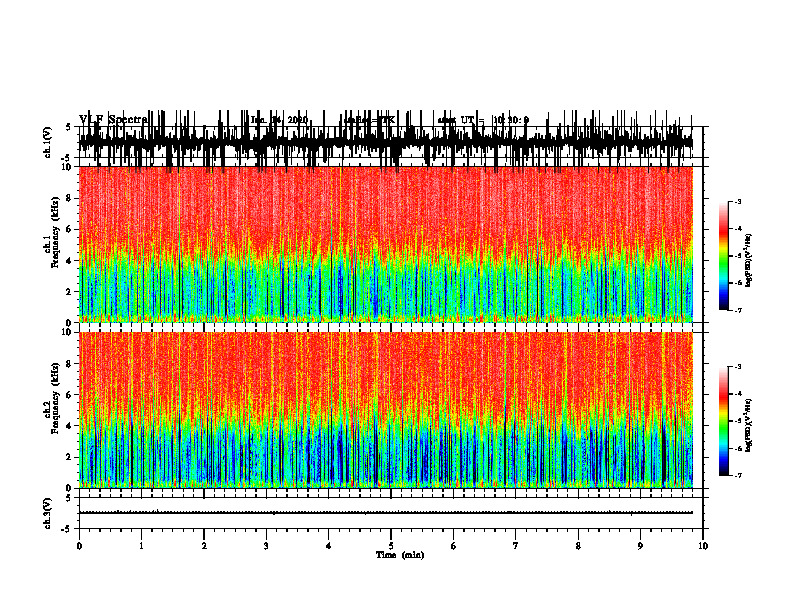Click time axis tick label '7'

[x=516, y=546]
